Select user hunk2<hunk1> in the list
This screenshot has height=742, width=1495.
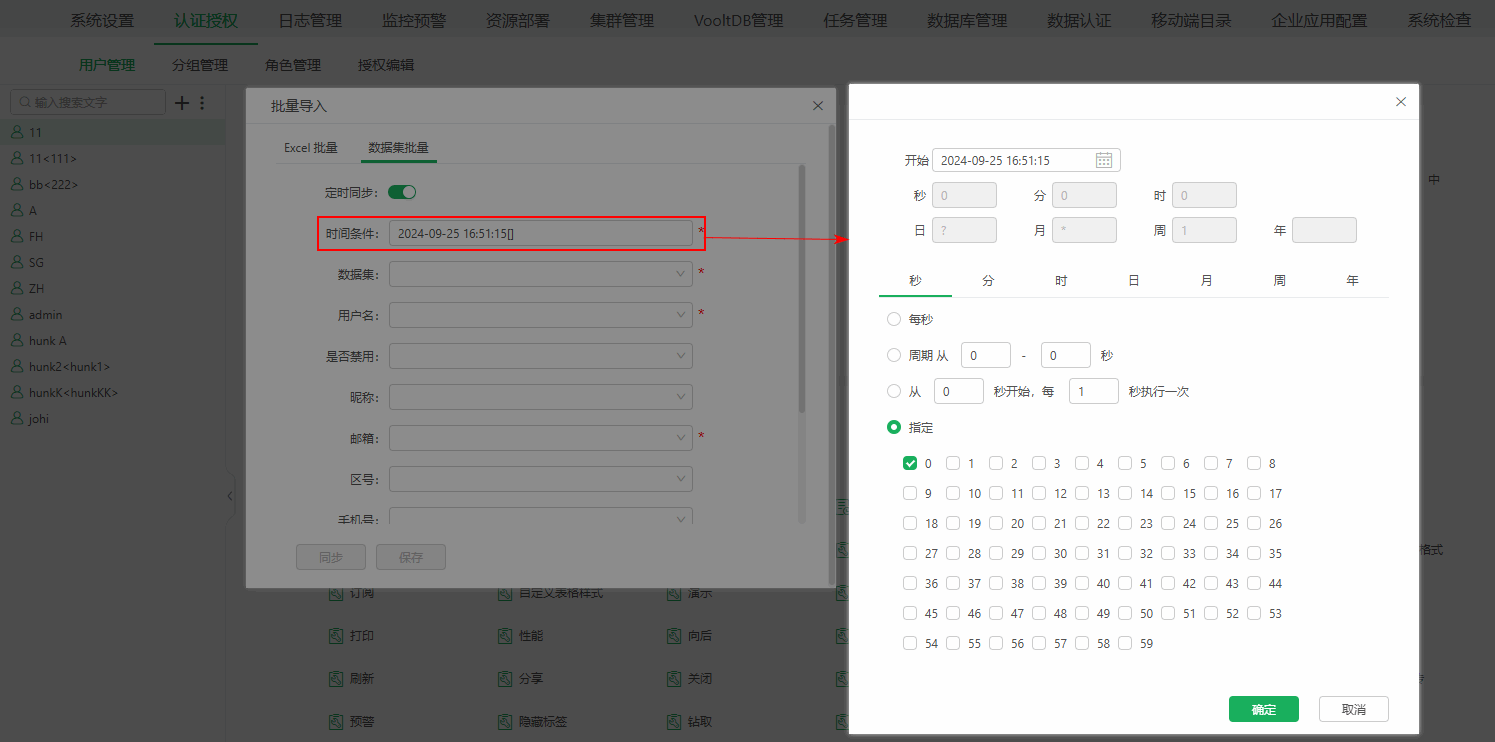(112, 366)
